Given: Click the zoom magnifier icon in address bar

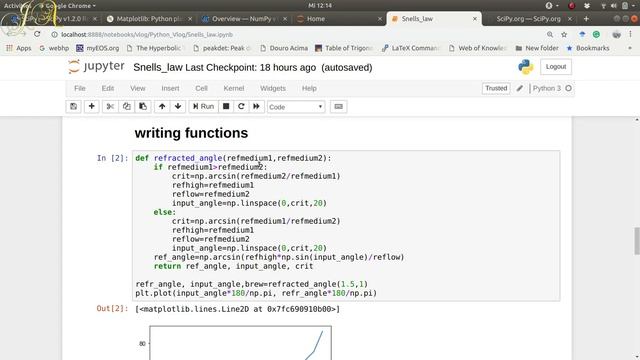Looking at the screenshot, I should point(550,35).
